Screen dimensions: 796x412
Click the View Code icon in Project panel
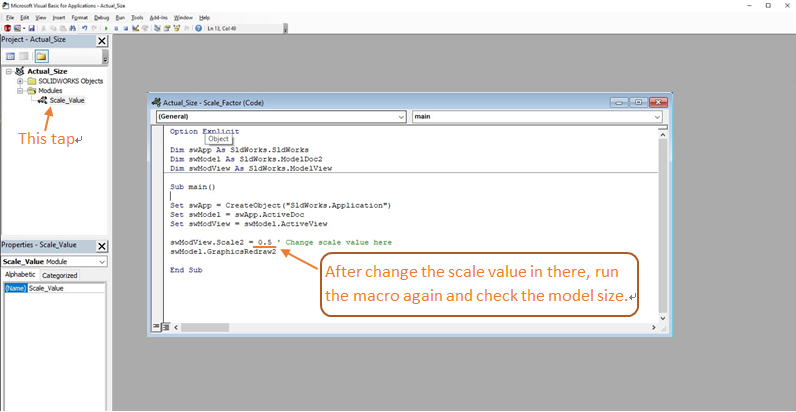click(x=10, y=56)
